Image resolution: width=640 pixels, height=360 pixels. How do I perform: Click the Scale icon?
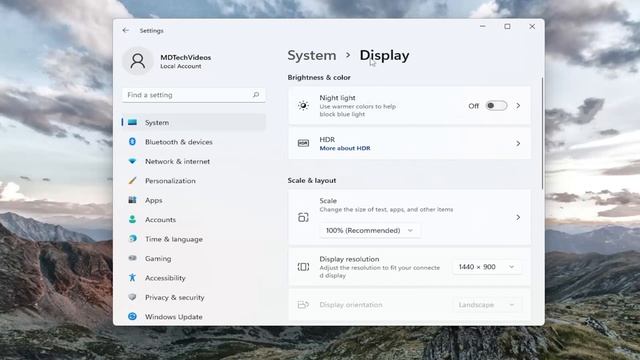303,217
